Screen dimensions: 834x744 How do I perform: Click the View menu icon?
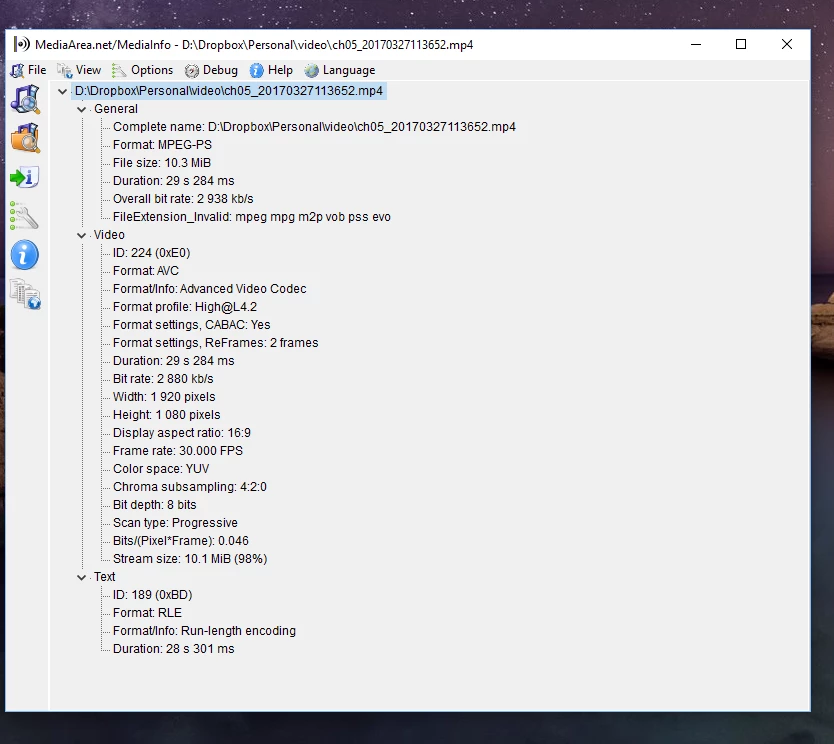click(x=65, y=71)
